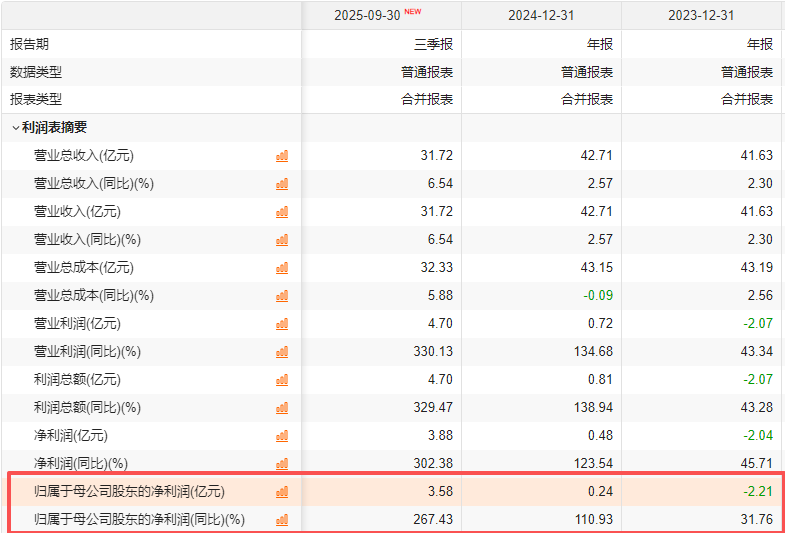Screen dimensions: 785x533
Task: Click the 三季报 cell under 2025-09-30
Action: click(x=433, y=44)
